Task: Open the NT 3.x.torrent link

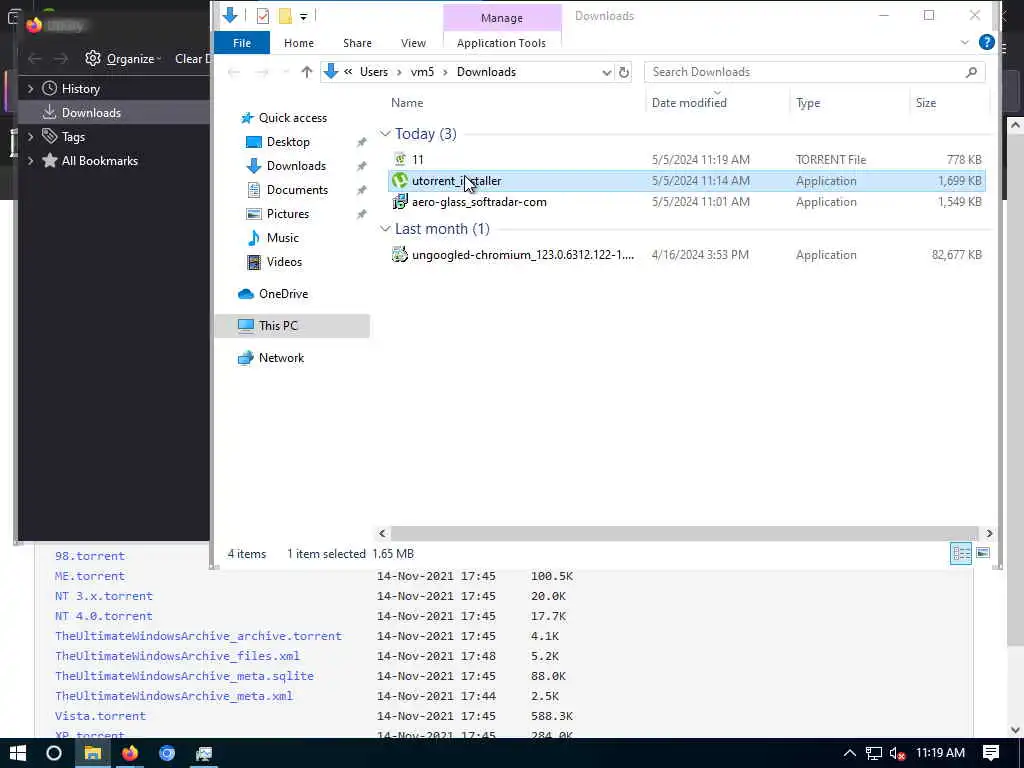Action: 104,596
